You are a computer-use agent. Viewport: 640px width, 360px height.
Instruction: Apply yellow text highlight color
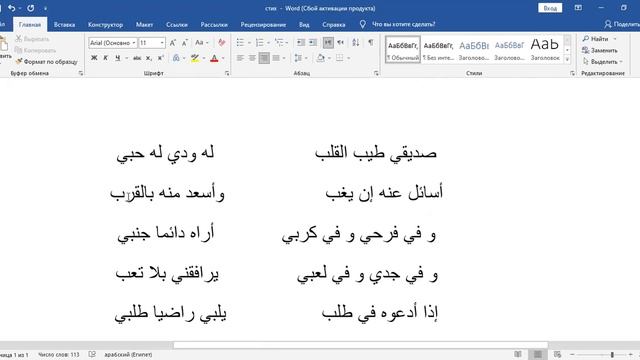(195, 58)
